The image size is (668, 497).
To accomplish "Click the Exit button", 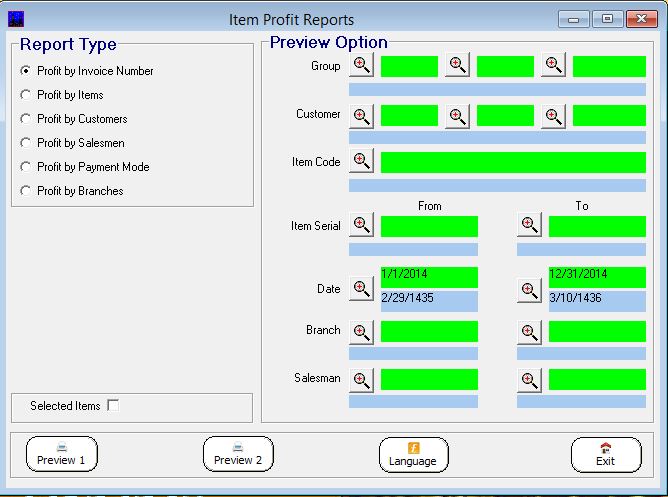I will [x=605, y=454].
